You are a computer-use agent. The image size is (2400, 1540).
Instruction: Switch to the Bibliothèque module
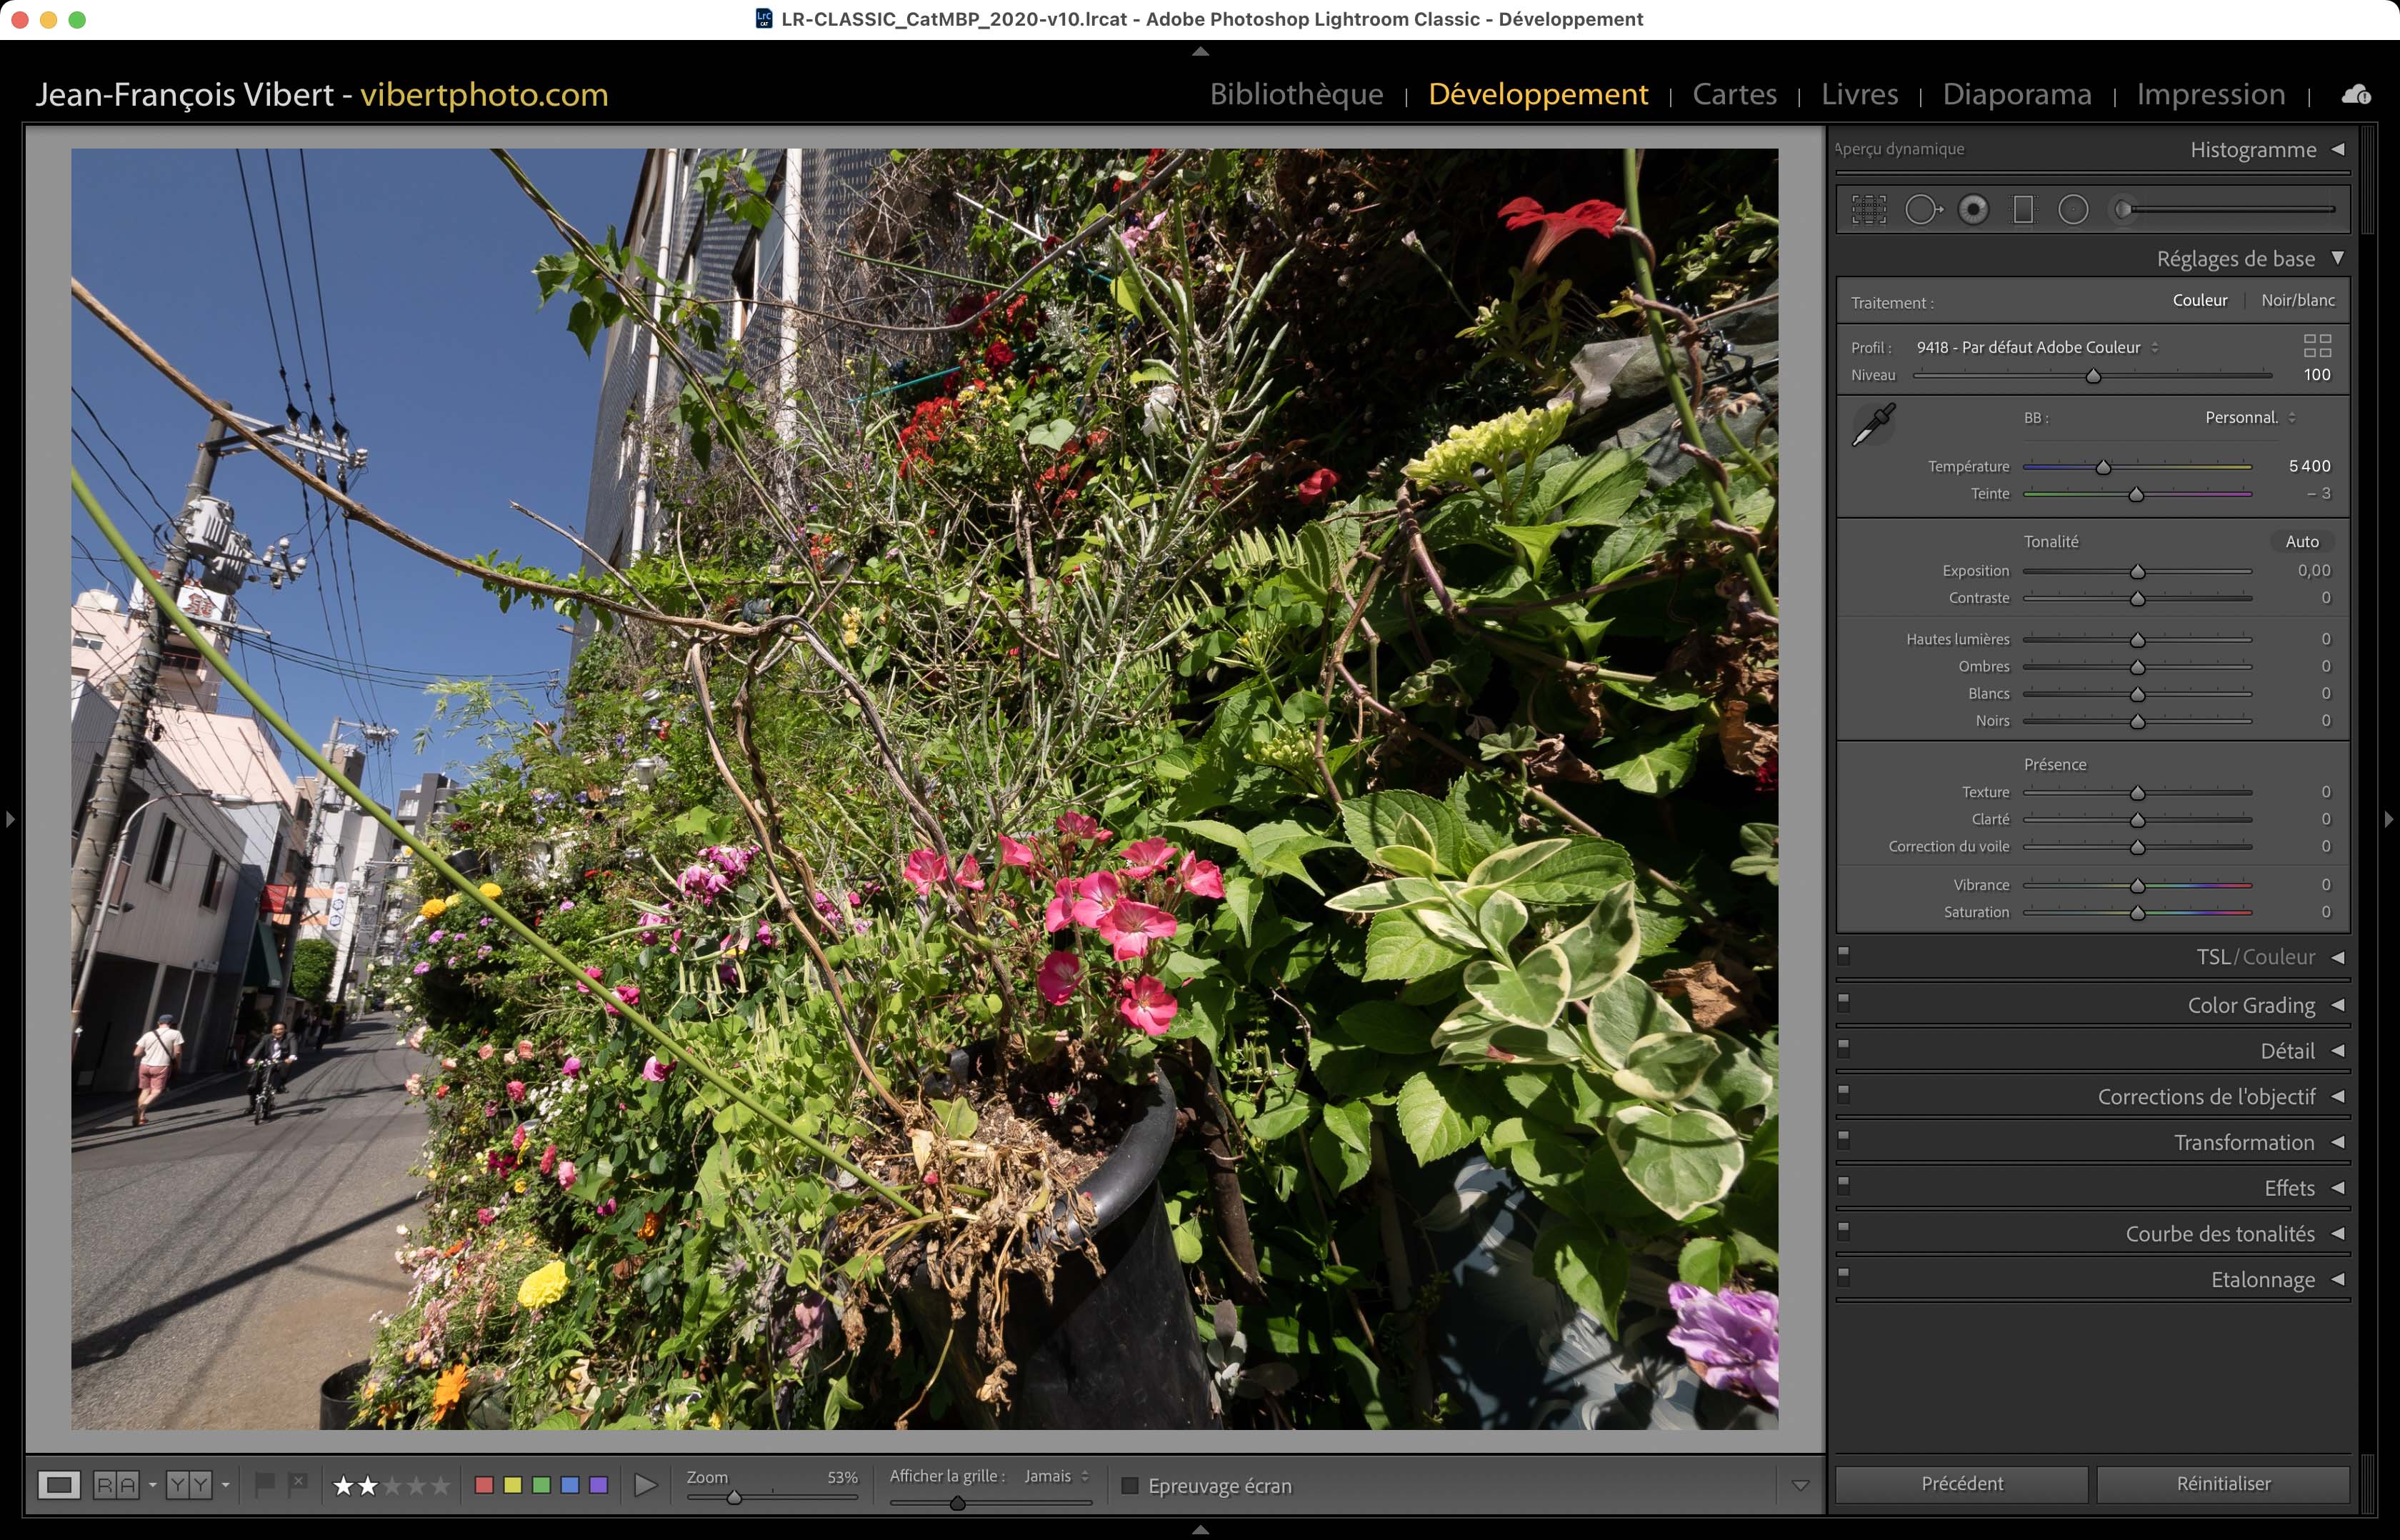pyautogui.click(x=1296, y=94)
